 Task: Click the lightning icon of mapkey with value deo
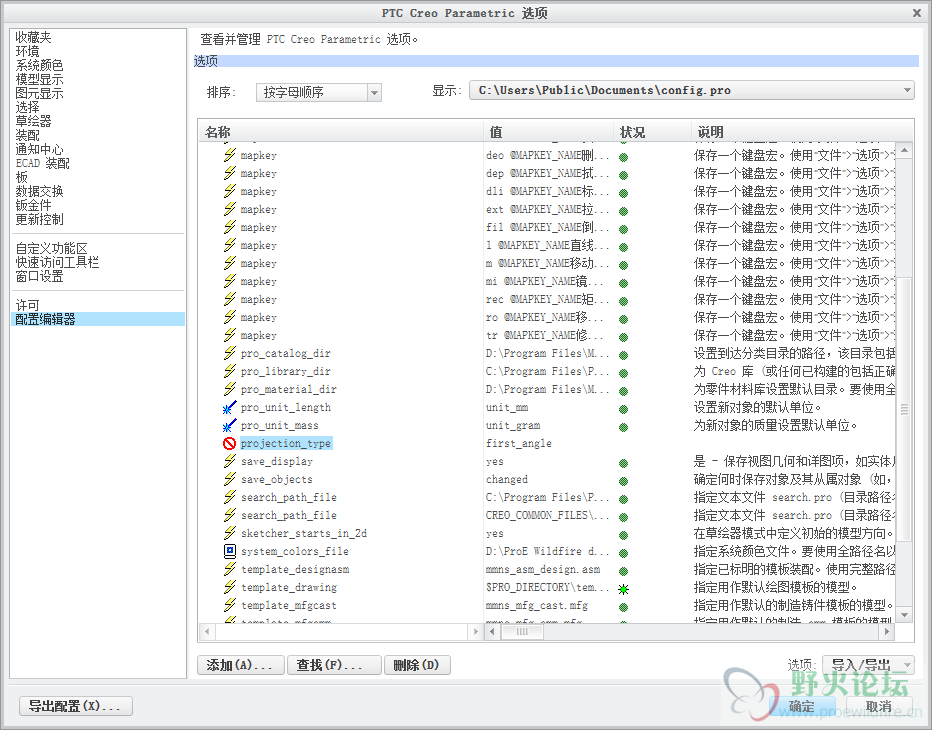pyautogui.click(x=229, y=155)
